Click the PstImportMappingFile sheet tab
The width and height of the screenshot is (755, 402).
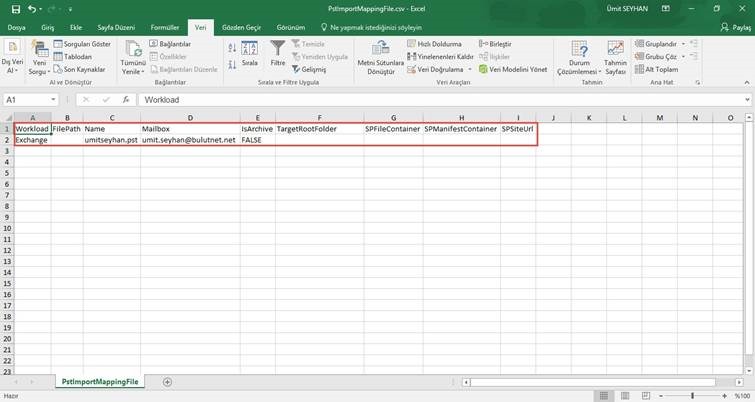100,382
